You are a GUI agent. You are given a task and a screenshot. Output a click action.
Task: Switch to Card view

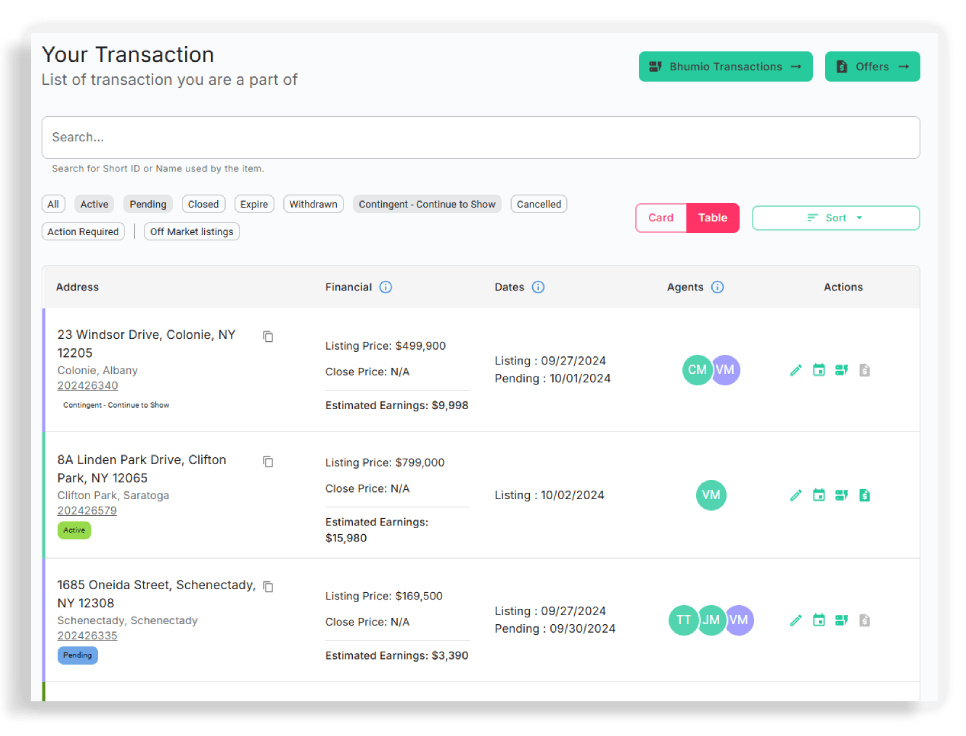[x=660, y=217]
